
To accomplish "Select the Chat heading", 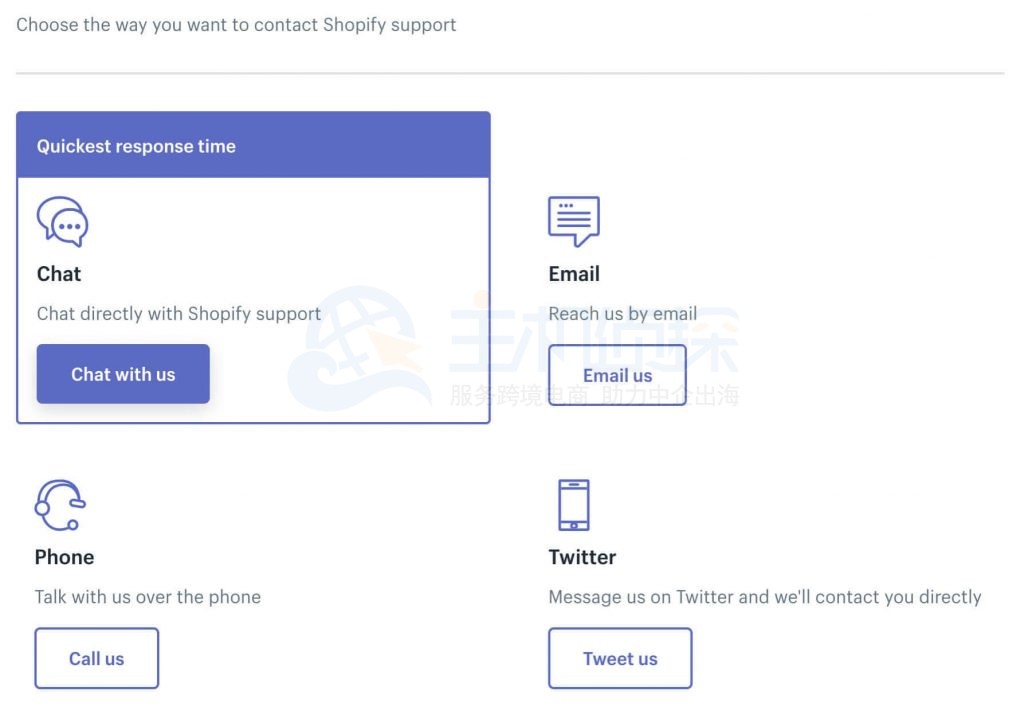I will click(59, 274).
